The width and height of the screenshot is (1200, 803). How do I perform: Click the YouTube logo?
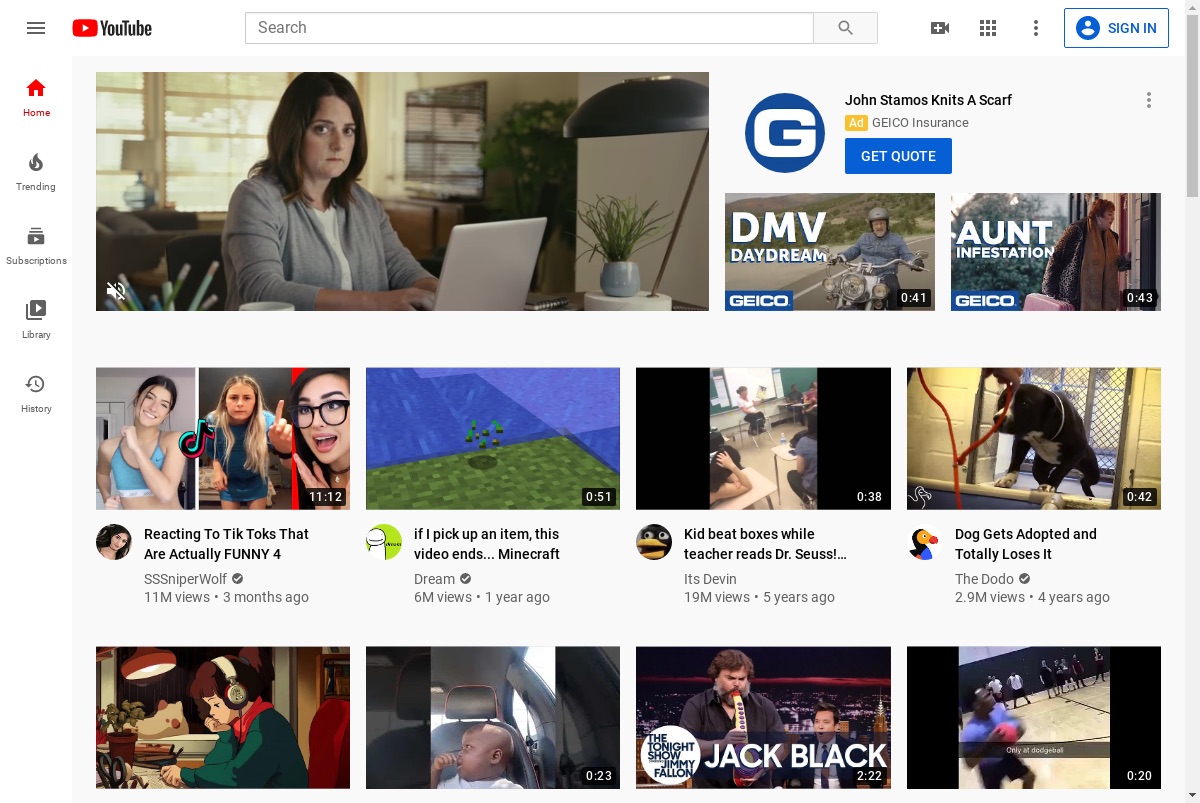(x=112, y=28)
